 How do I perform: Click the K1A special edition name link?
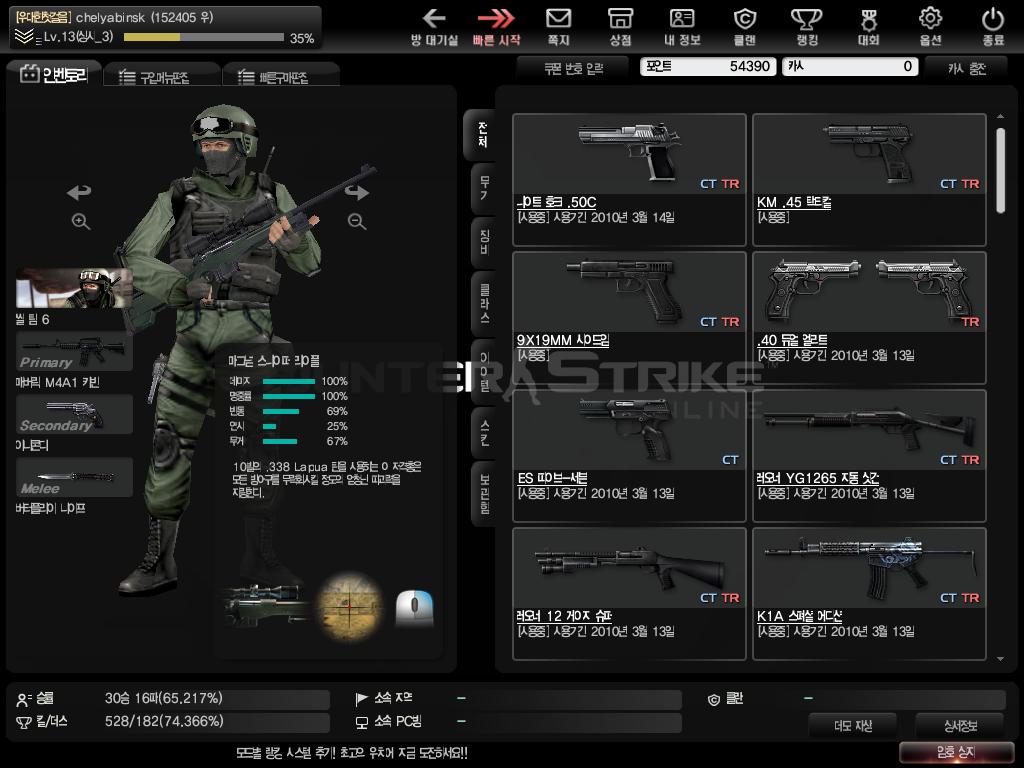tap(799, 616)
